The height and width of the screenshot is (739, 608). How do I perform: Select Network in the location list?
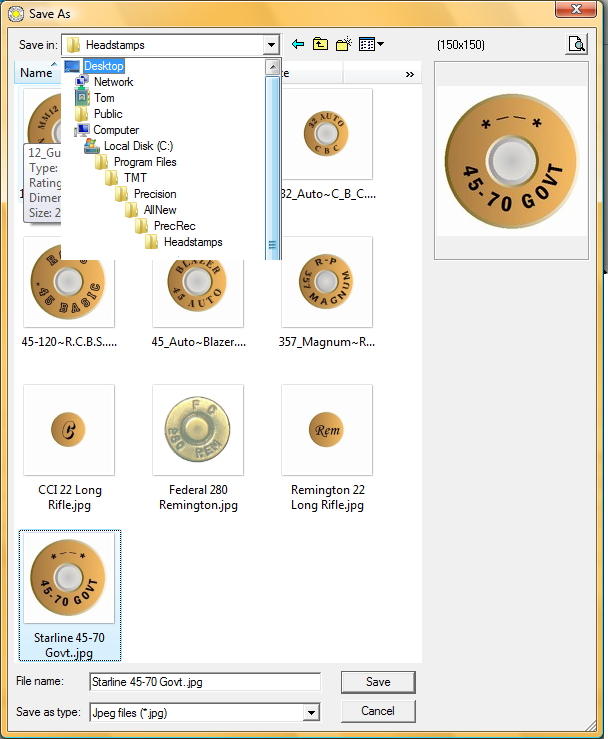click(113, 82)
